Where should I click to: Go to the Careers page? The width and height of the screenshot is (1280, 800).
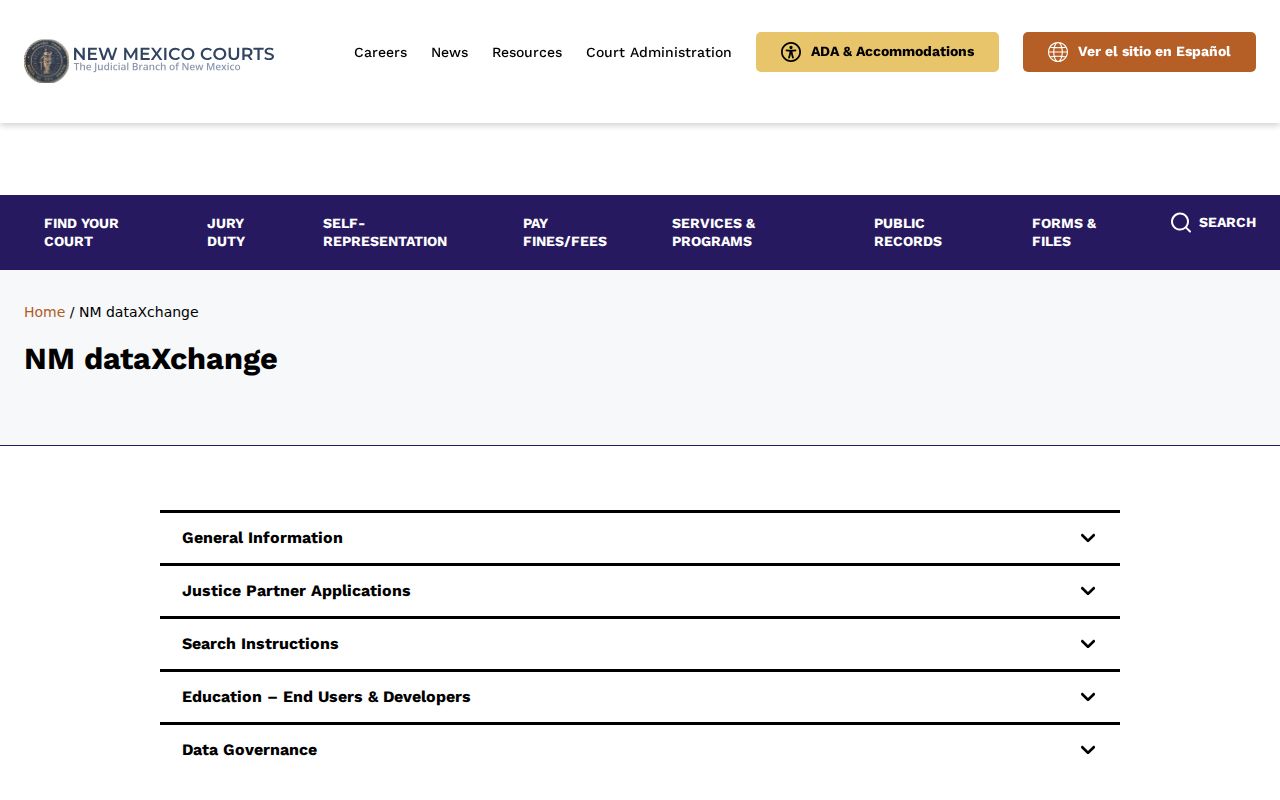[x=380, y=52]
